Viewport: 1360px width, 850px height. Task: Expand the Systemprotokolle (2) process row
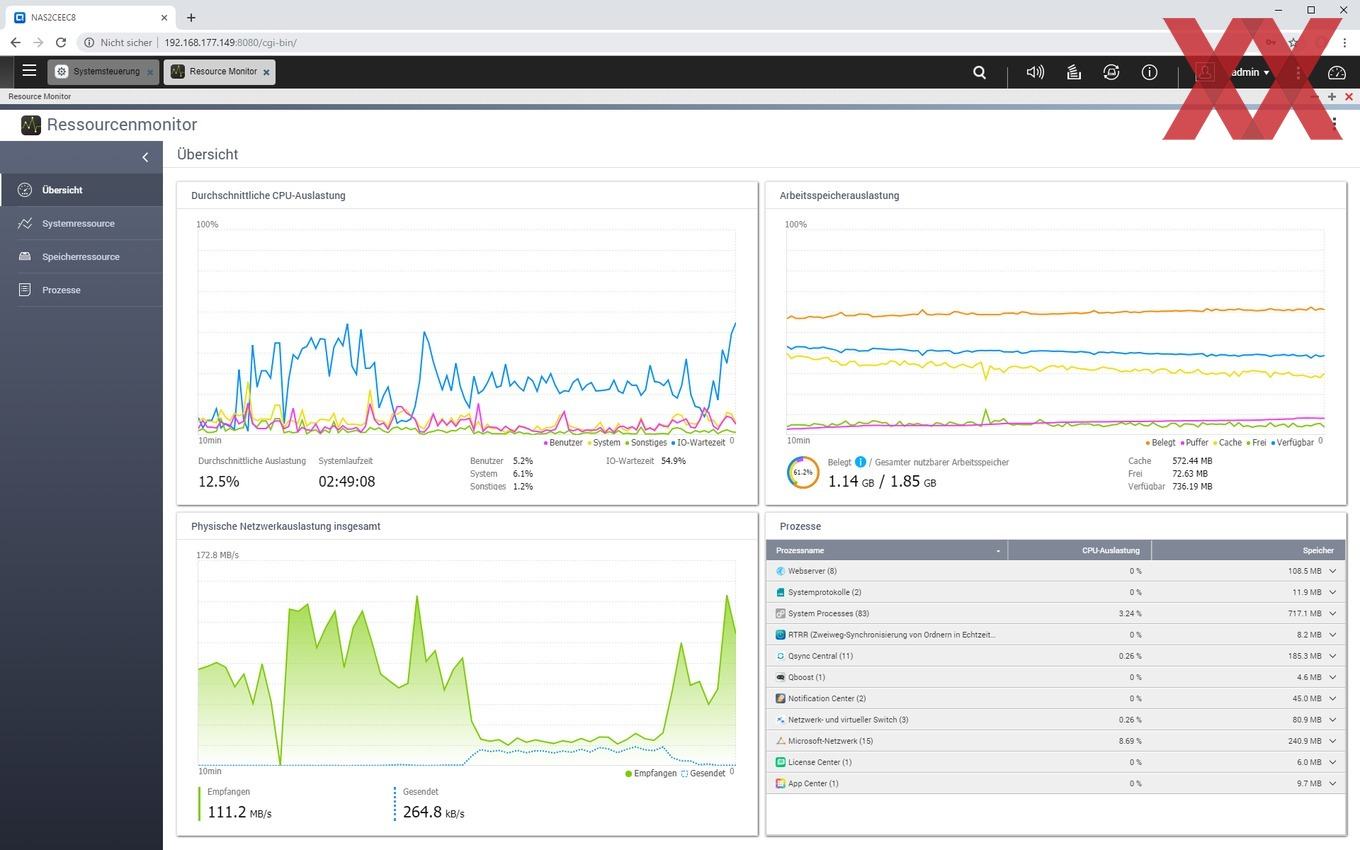pyautogui.click(x=1333, y=592)
